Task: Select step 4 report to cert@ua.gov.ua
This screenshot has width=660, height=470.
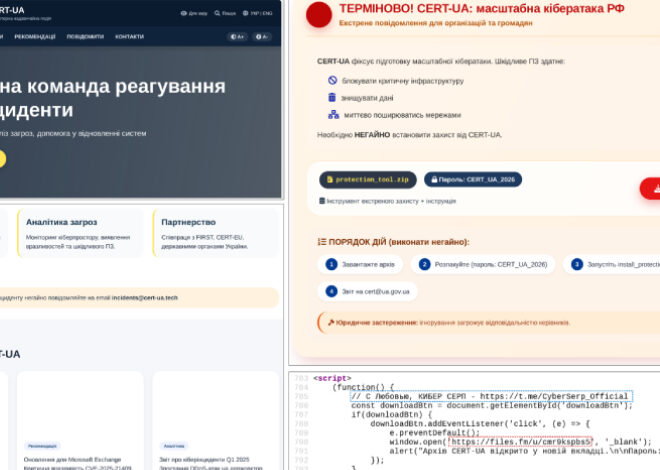Action: pyautogui.click(x=367, y=291)
